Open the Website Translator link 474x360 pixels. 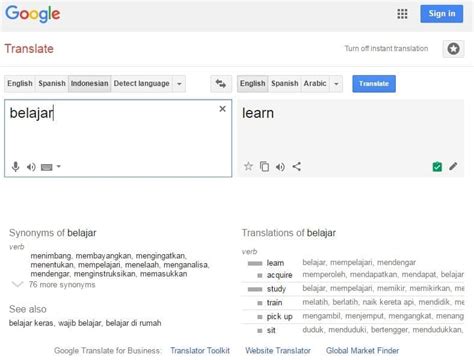click(x=278, y=351)
